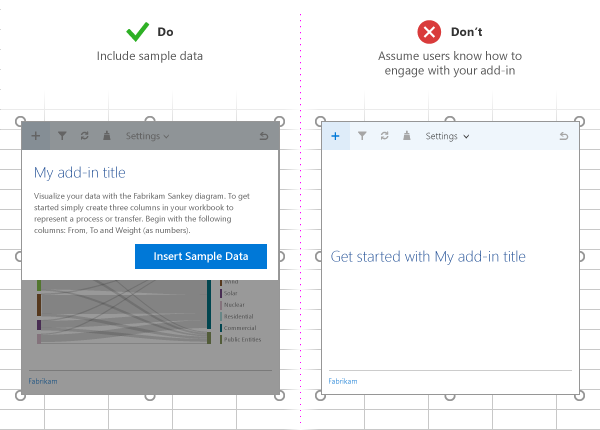Click the red Don't X icon
The height and width of the screenshot is (430, 600).
(x=429, y=32)
